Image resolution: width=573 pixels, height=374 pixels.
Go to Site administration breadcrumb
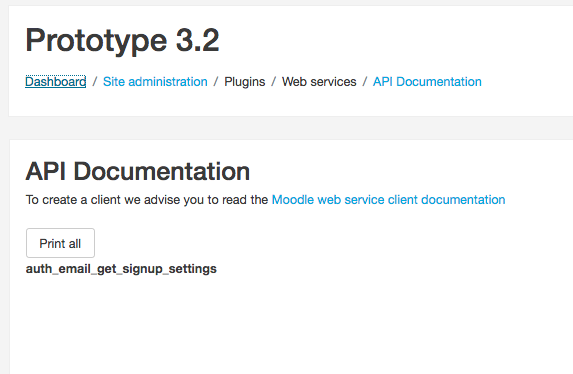(155, 82)
